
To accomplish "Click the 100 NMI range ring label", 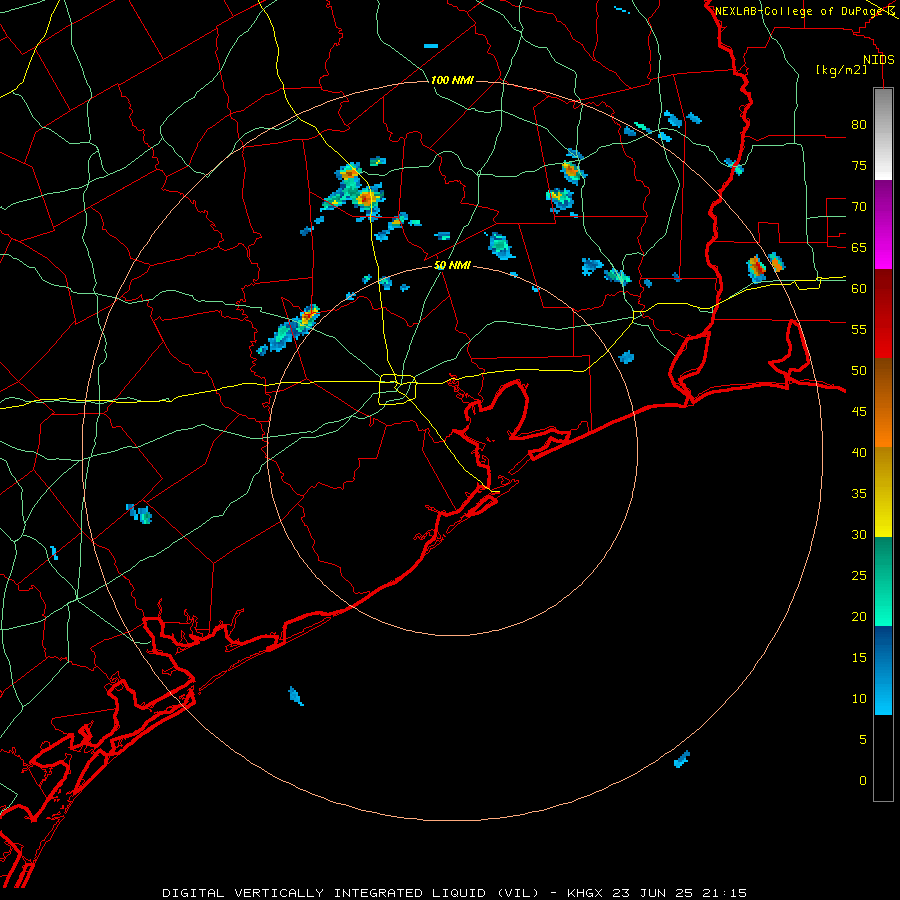I will [x=452, y=80].
